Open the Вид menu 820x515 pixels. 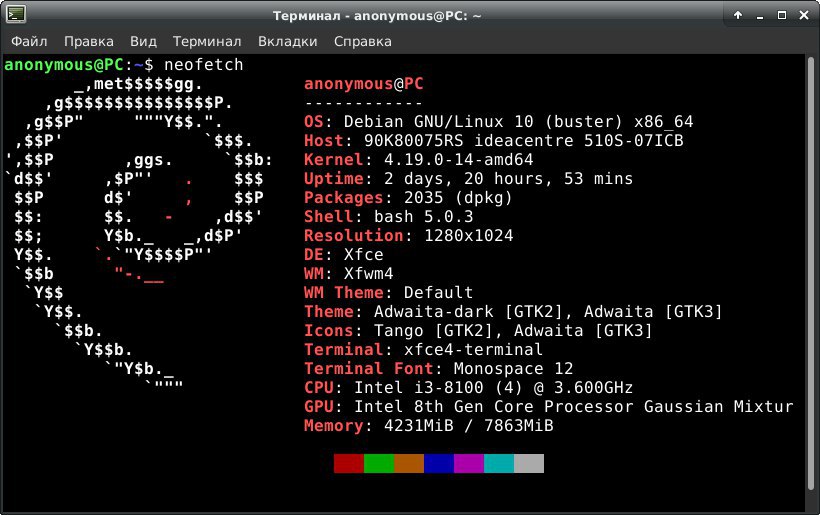143,41
